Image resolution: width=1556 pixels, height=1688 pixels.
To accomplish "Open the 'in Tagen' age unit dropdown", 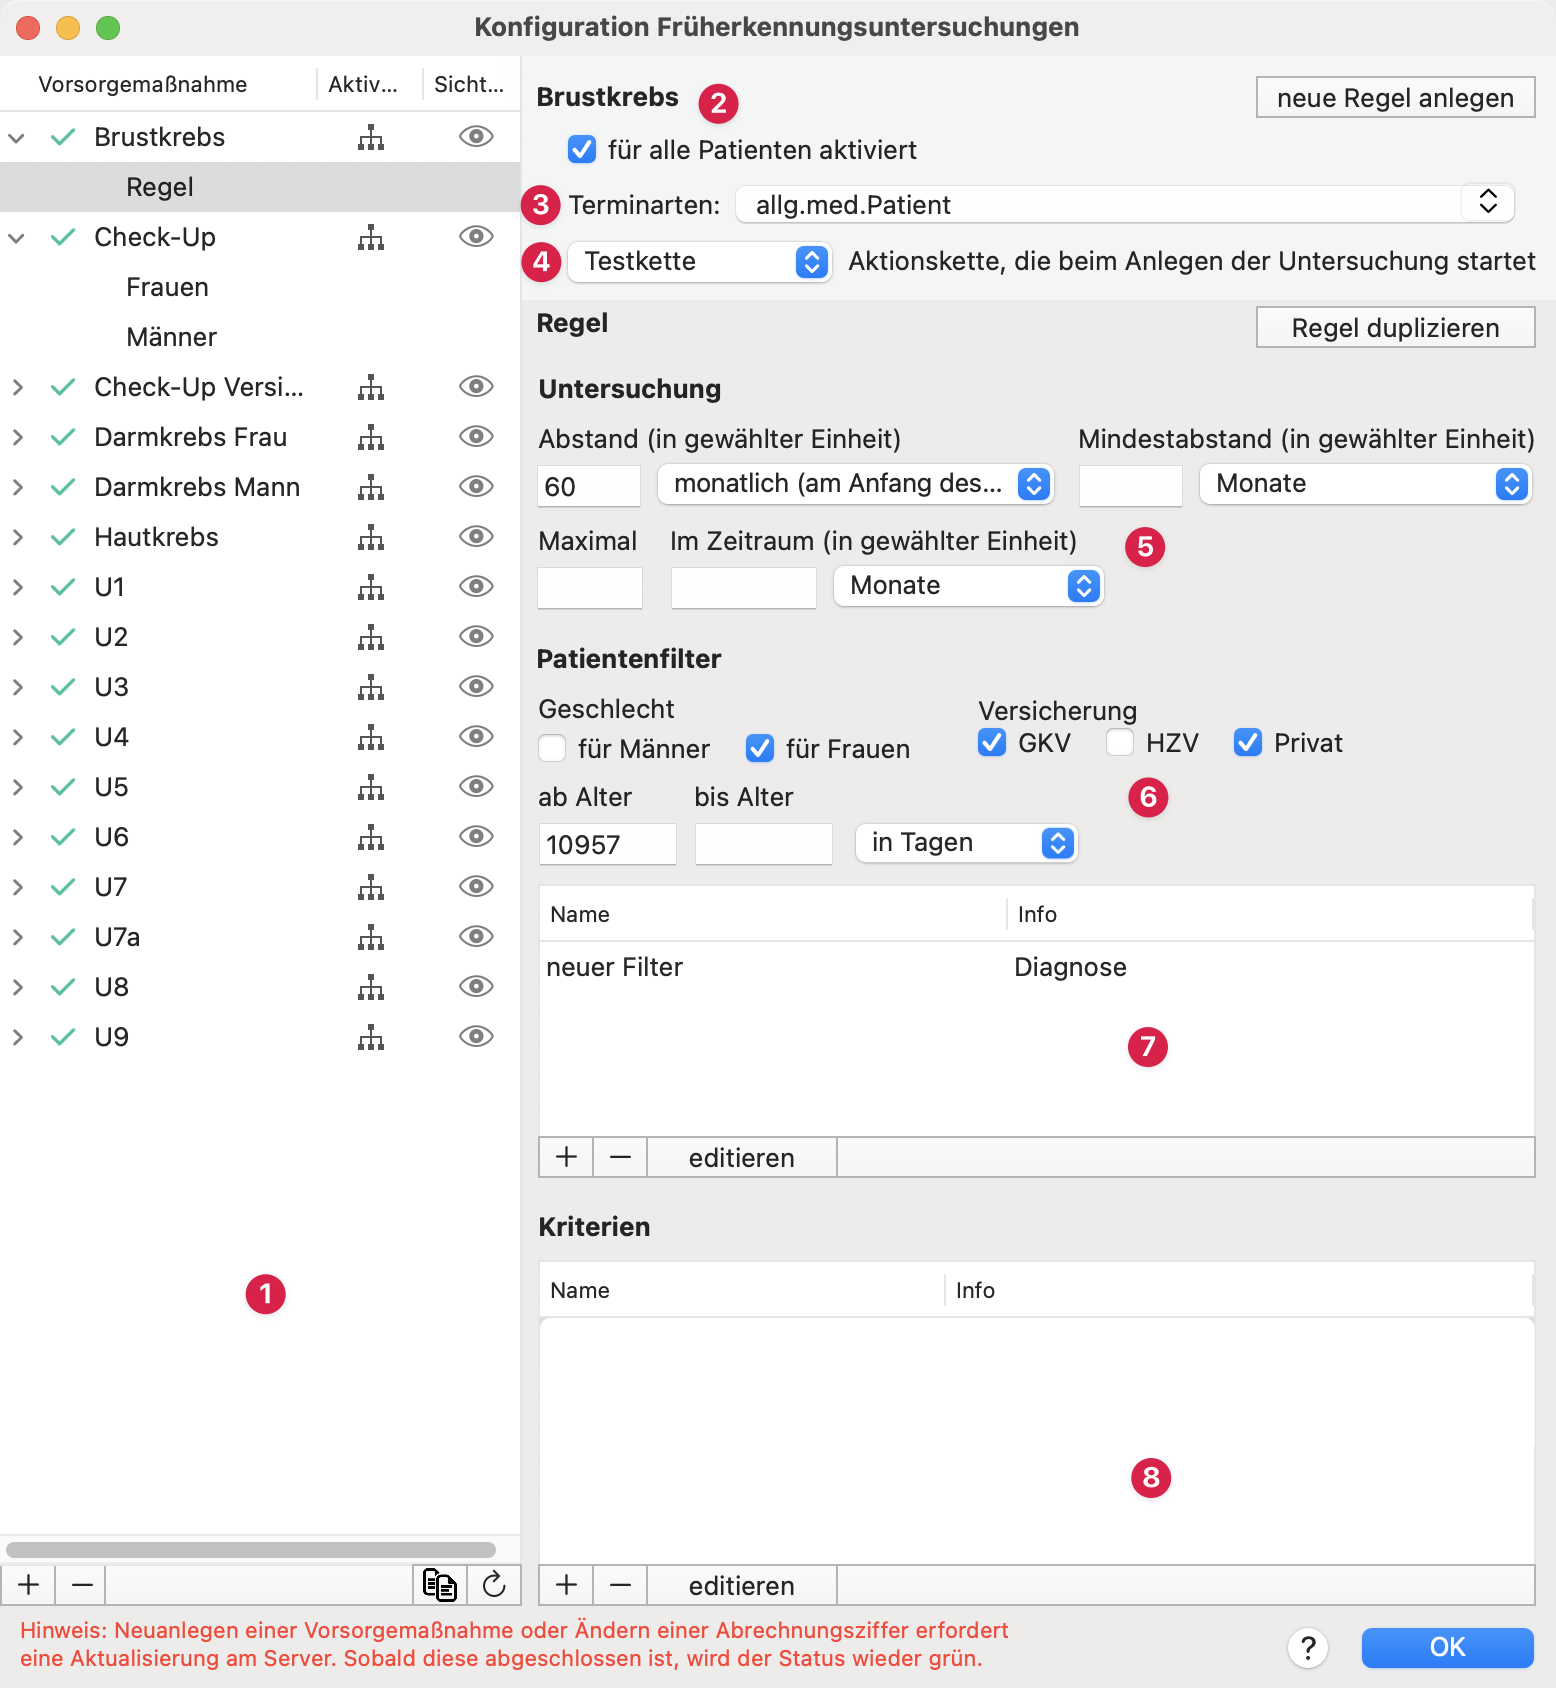I will click(966, 843).
